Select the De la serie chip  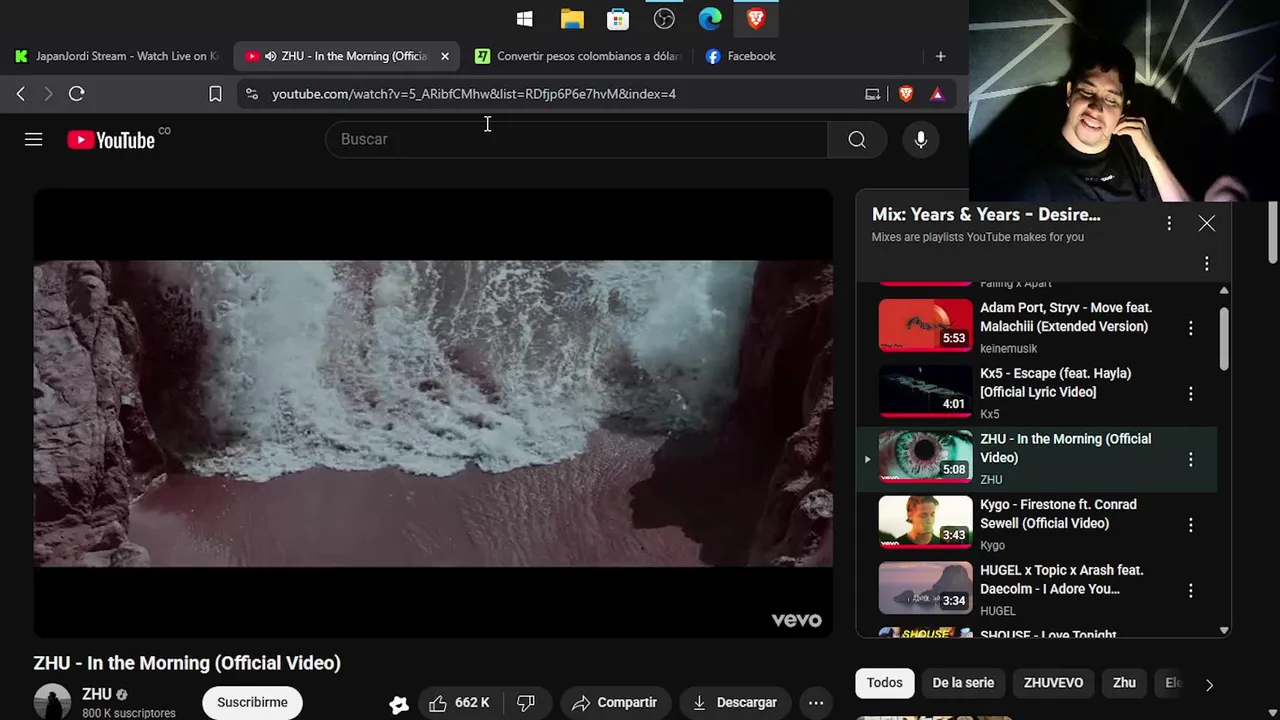963,683
